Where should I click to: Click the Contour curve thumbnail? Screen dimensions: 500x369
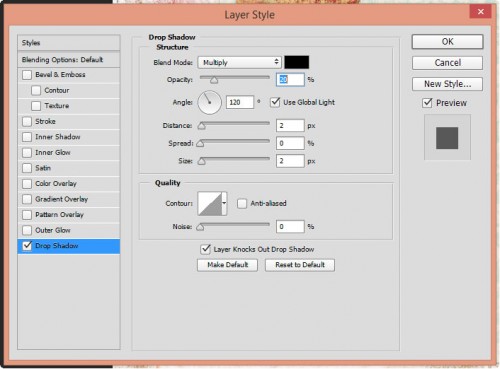point(210,203)
